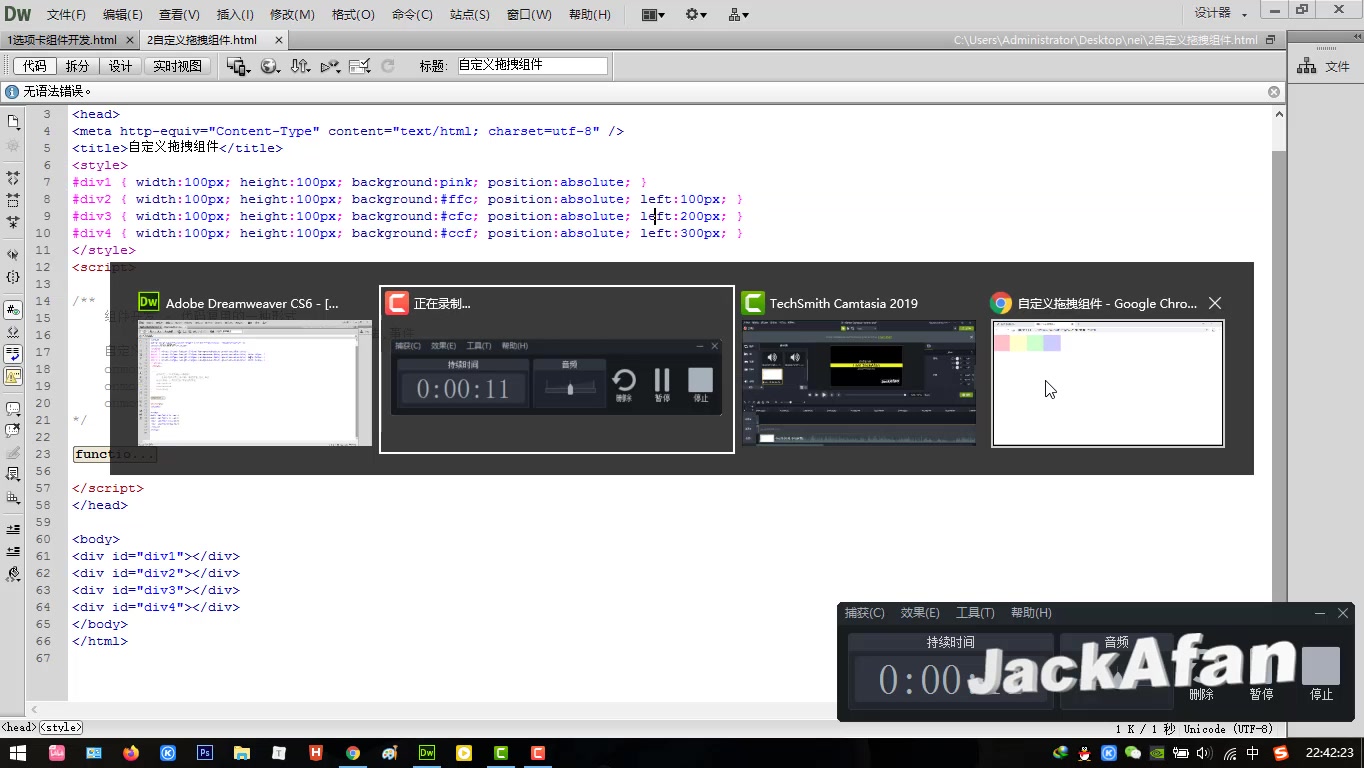Image resolution: width=1364 pixels, height=768 pixels.
Task: Open the check browser compatibility dropdown
Action: tap(360, 66)
